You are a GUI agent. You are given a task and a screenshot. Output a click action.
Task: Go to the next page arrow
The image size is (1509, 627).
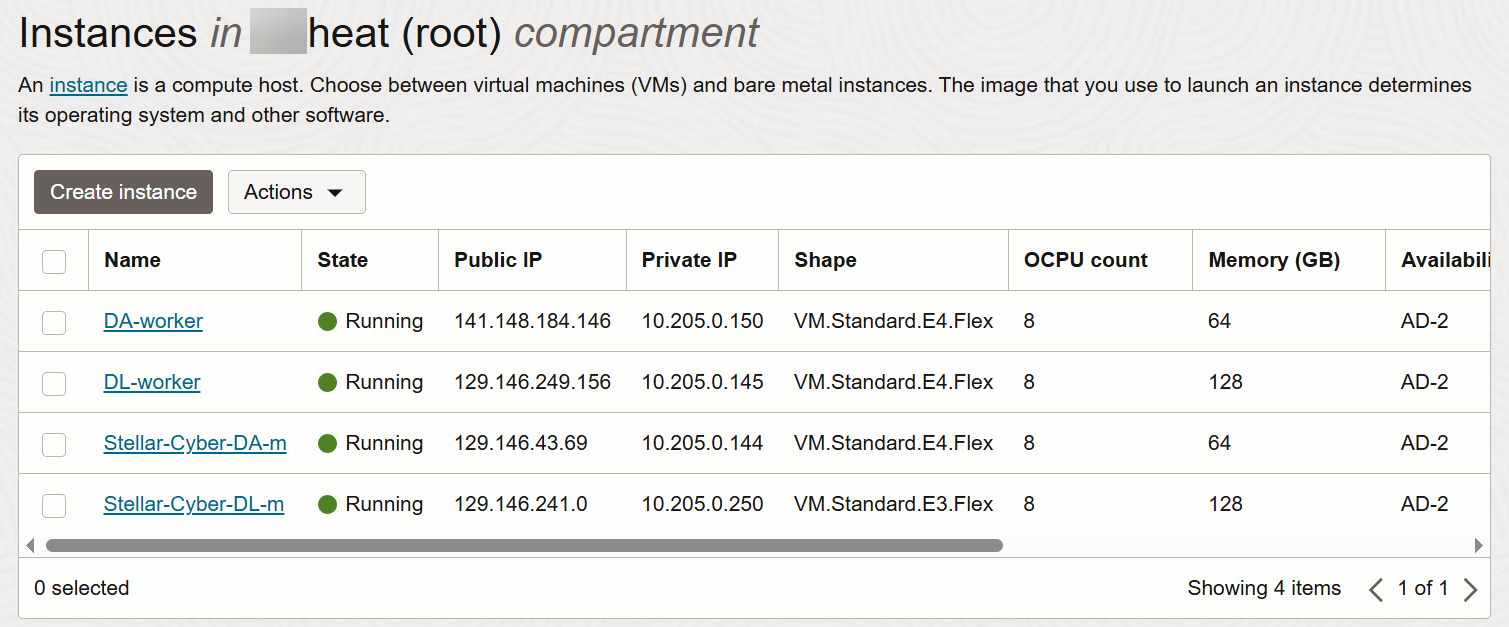pyautogui.click(x=1470, y=589)
